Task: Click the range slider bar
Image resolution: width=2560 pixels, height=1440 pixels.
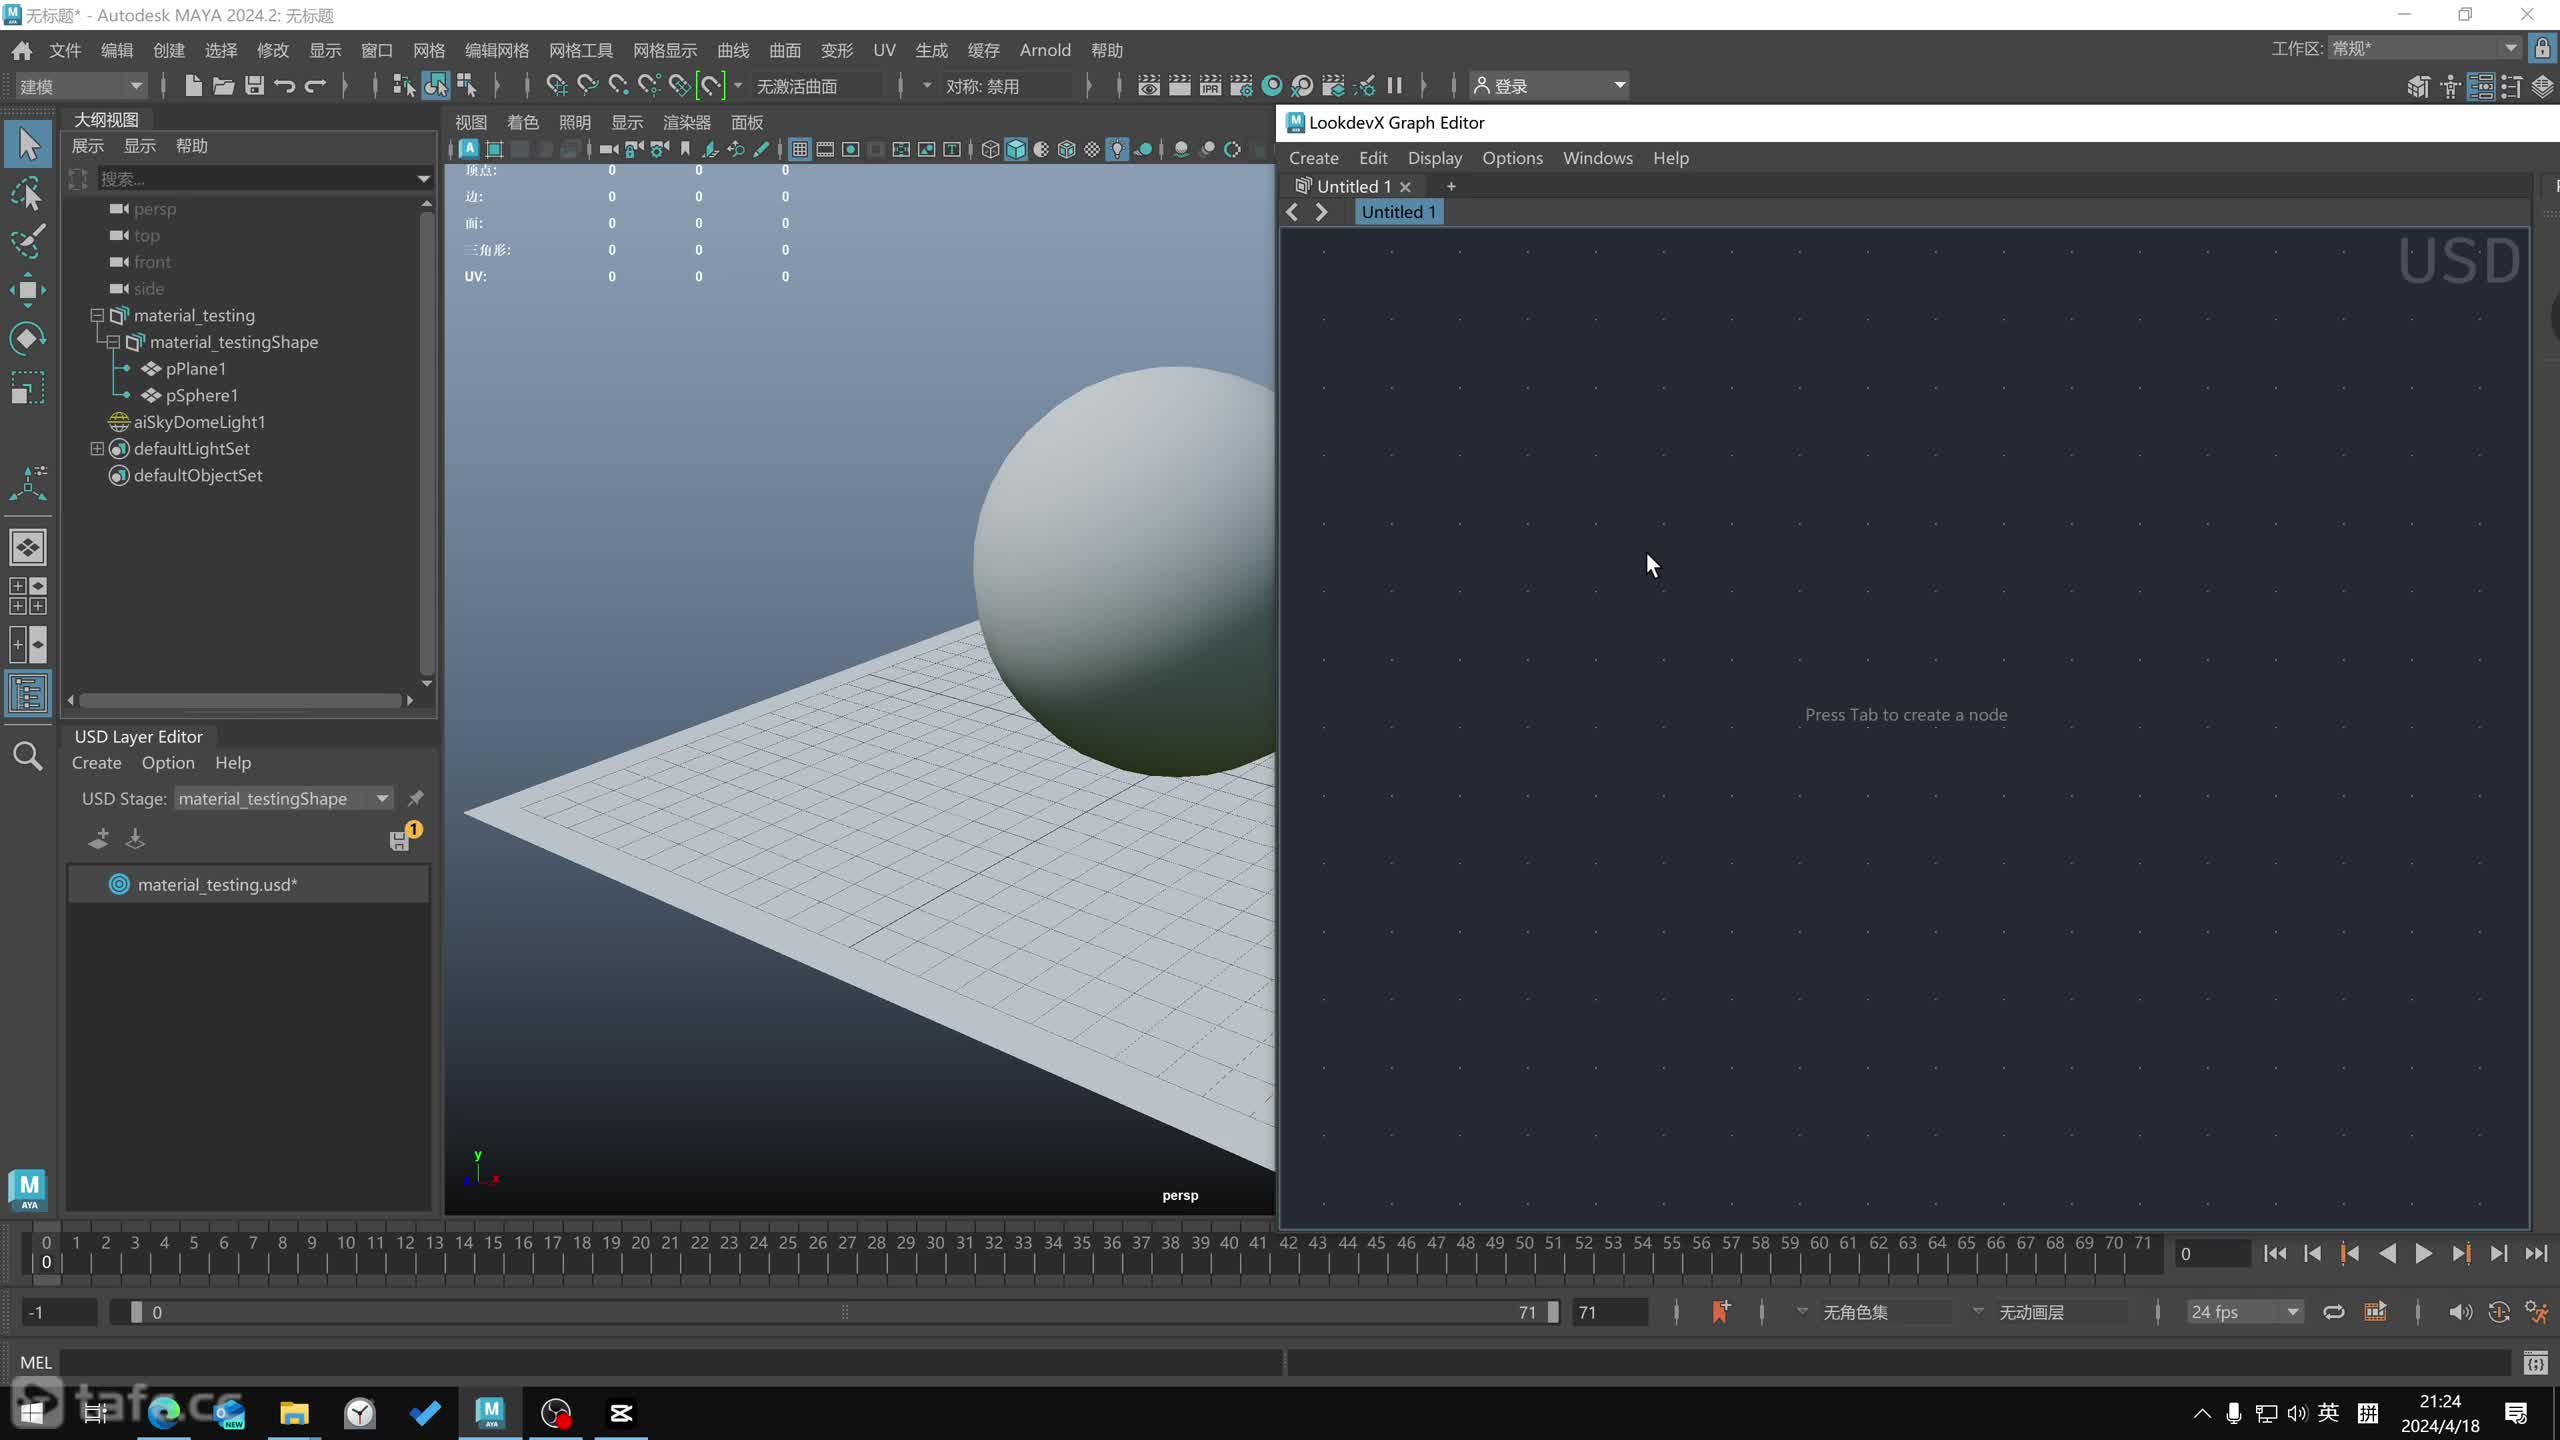Action: coord(844,1312)
